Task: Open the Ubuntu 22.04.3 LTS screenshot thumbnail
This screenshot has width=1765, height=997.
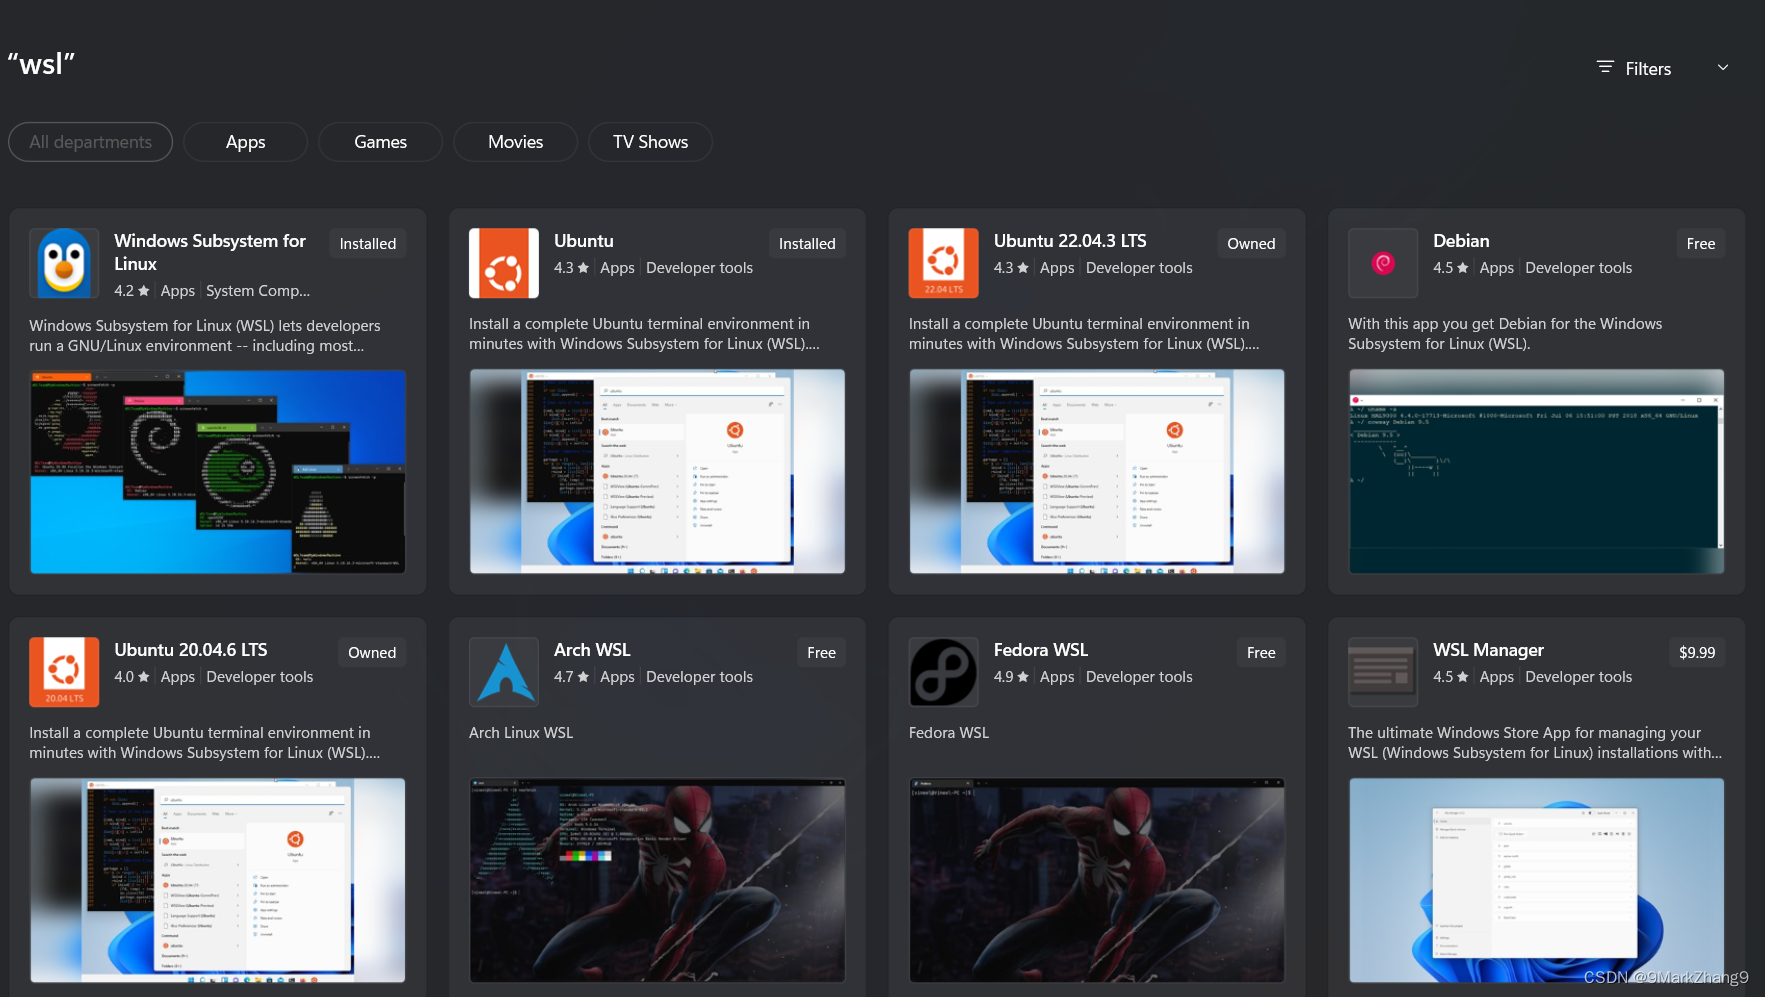Action: pos(1097,471)
